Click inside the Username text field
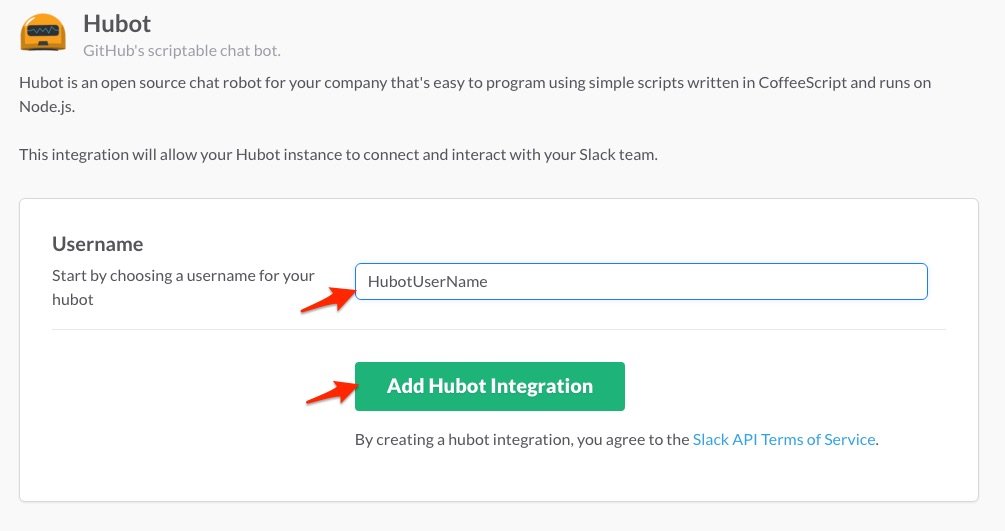The width and height of the screenshot is (1005, 531). coord(640,282)
